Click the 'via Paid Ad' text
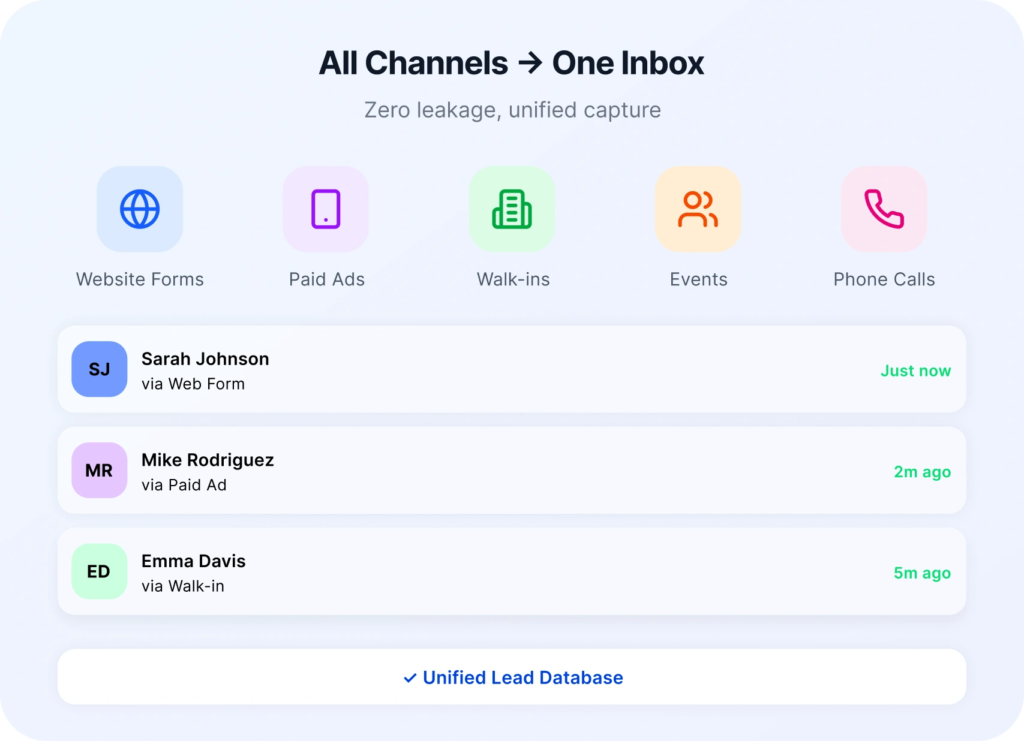 184,485
